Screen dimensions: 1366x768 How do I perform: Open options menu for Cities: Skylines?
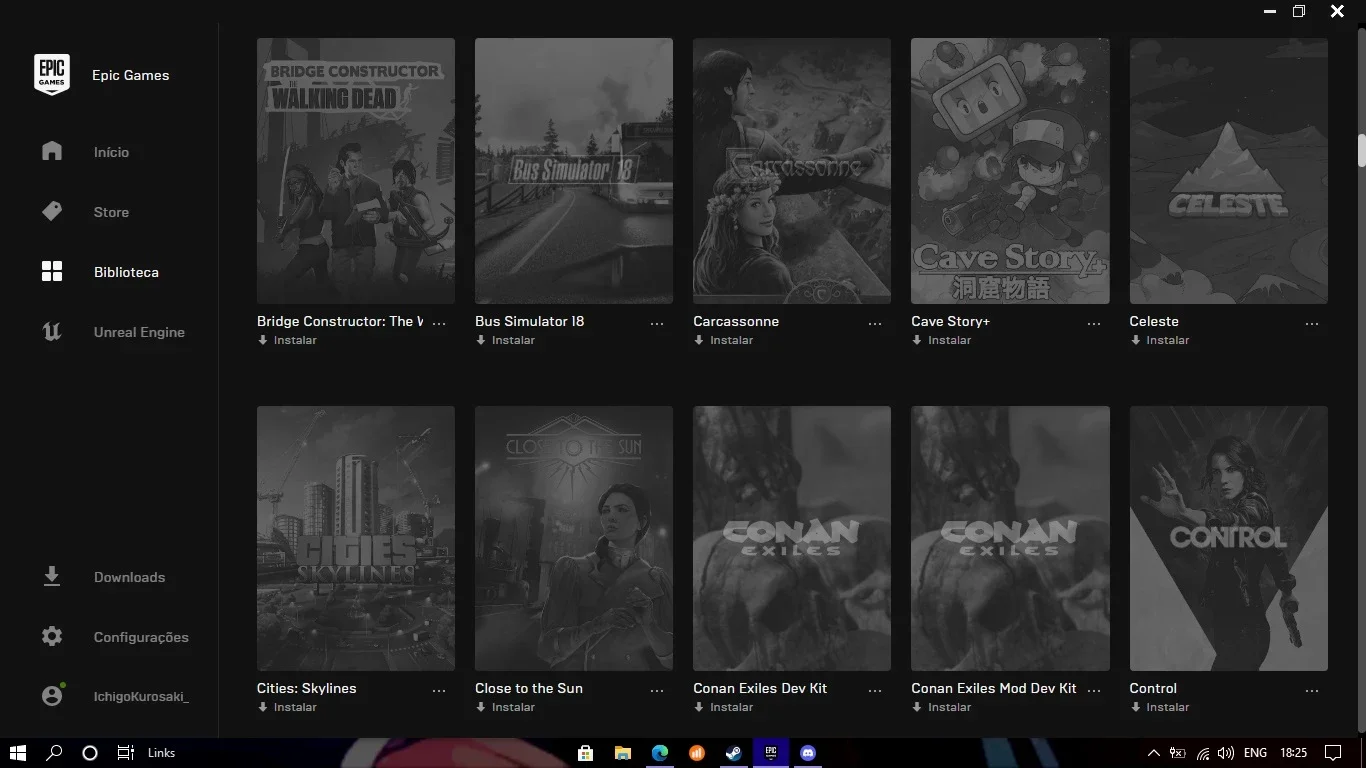coord(439,691)
